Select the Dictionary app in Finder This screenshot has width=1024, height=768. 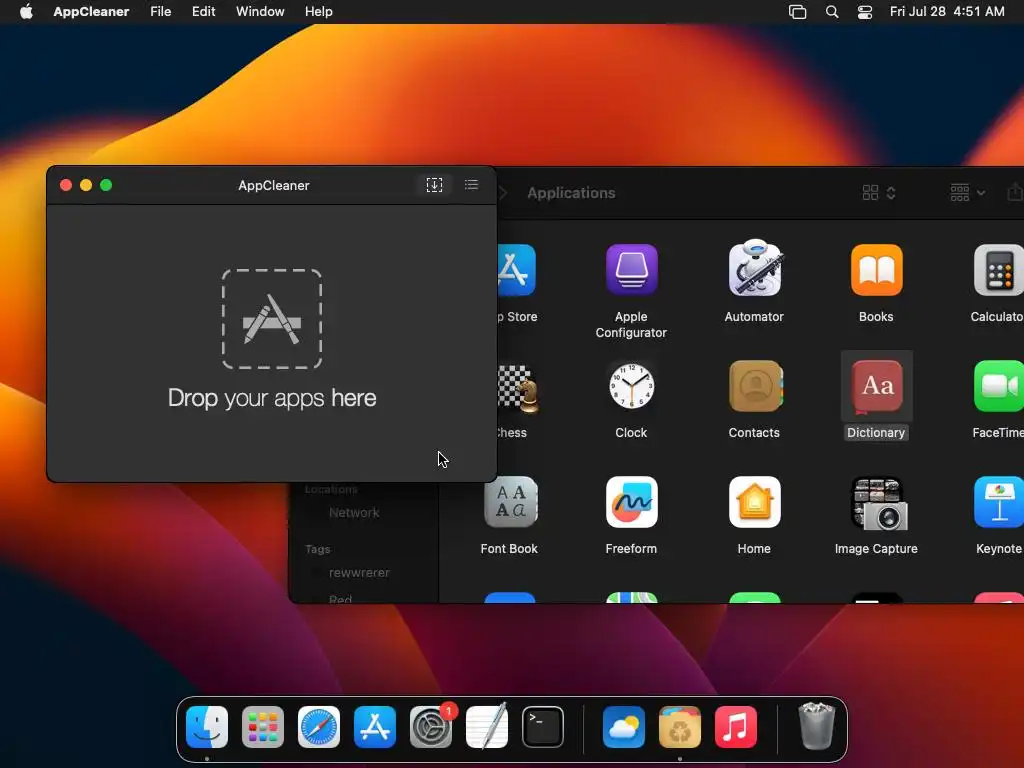[876, 386]
